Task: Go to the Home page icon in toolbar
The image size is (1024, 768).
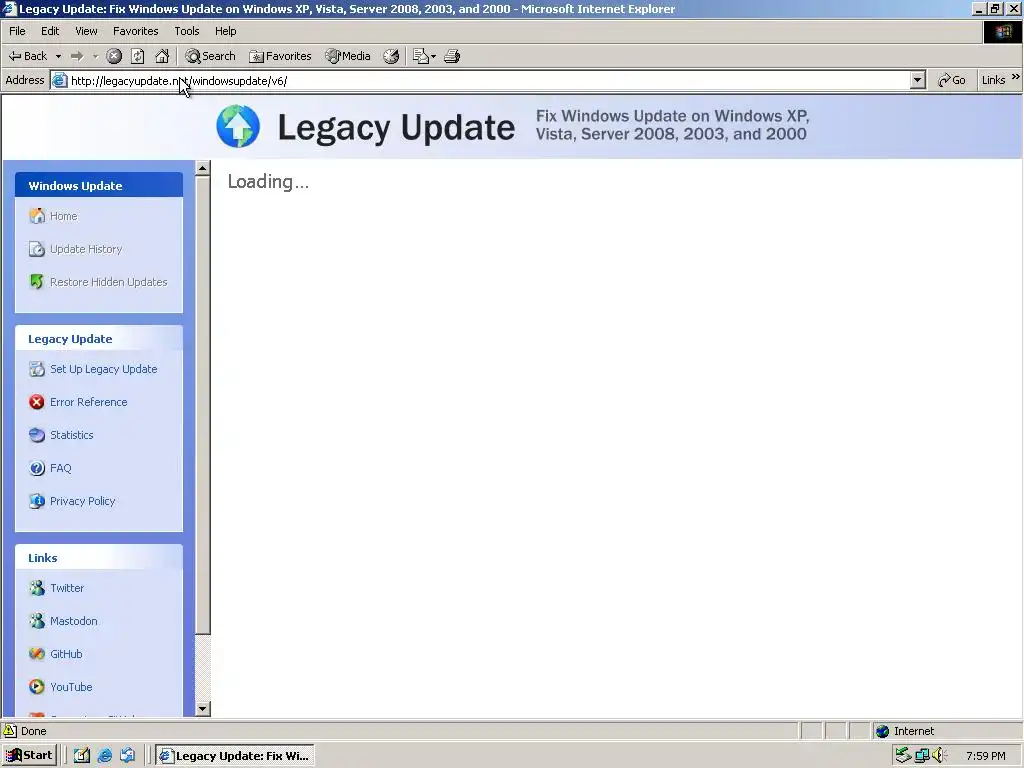Action: [x=162, y=56]
